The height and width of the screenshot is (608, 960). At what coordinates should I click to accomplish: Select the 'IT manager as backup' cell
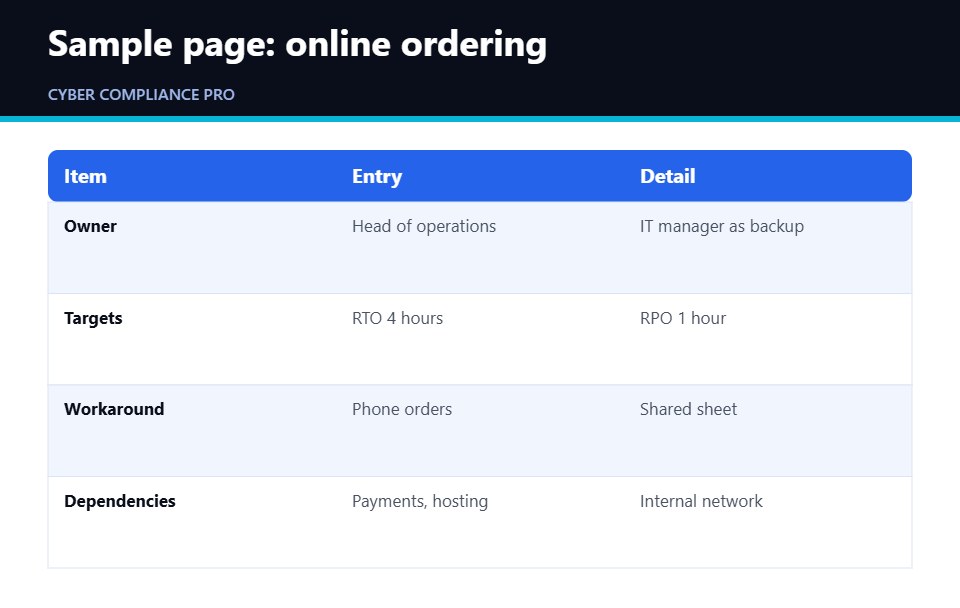point(722,227)
